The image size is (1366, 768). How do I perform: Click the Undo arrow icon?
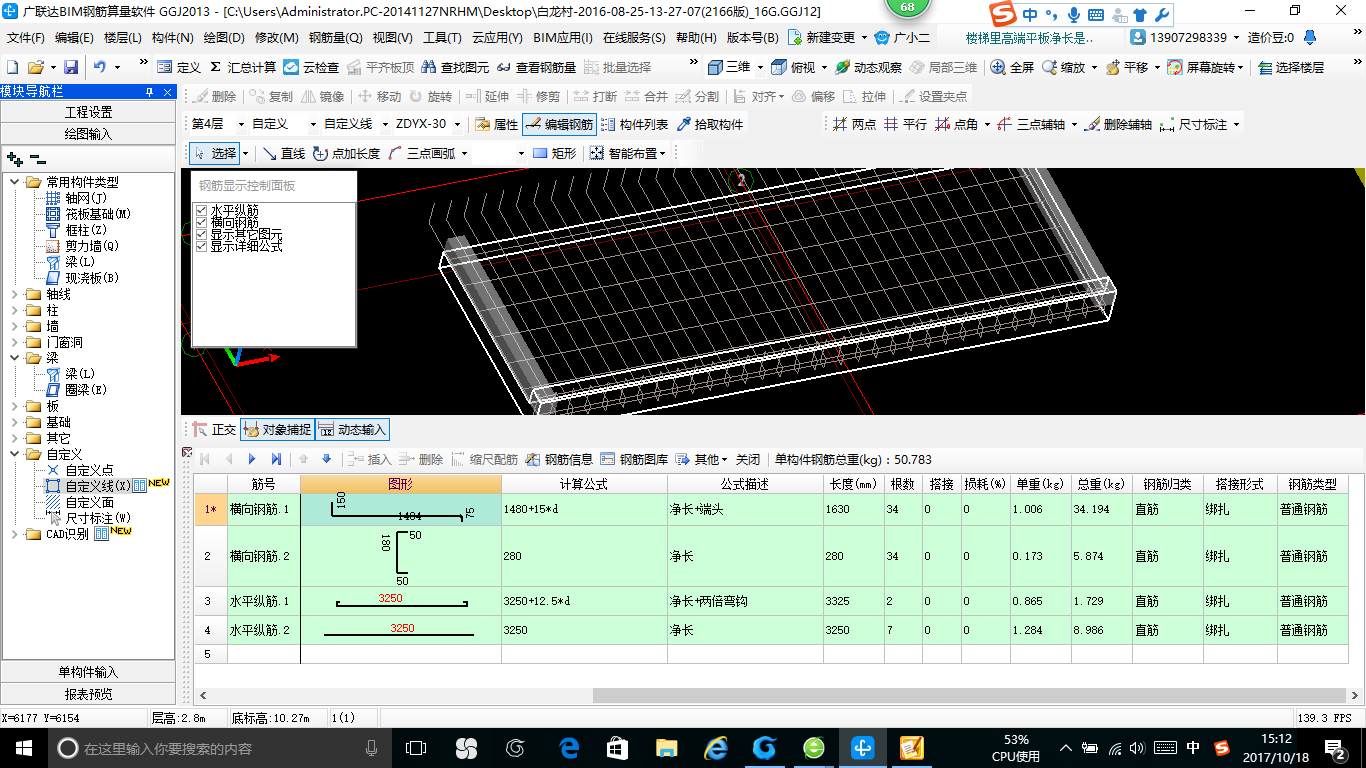100,67
